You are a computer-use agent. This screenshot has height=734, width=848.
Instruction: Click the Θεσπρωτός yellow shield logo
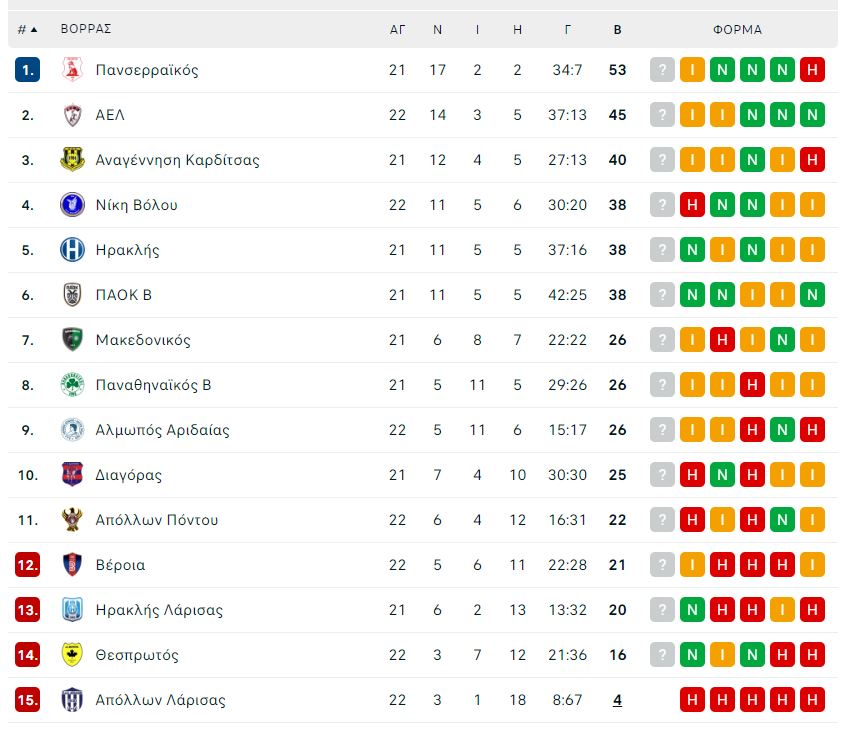pyautogui.click(x=72, y=654)
